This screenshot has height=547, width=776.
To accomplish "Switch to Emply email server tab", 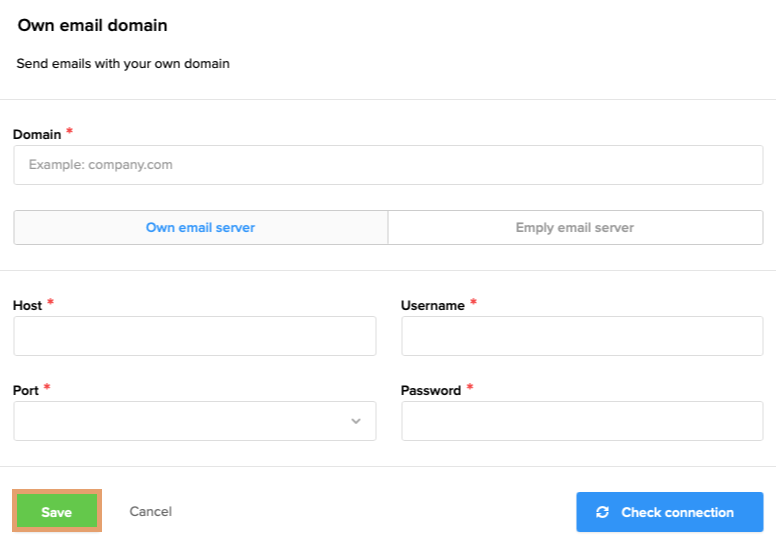I will (576, 228).
